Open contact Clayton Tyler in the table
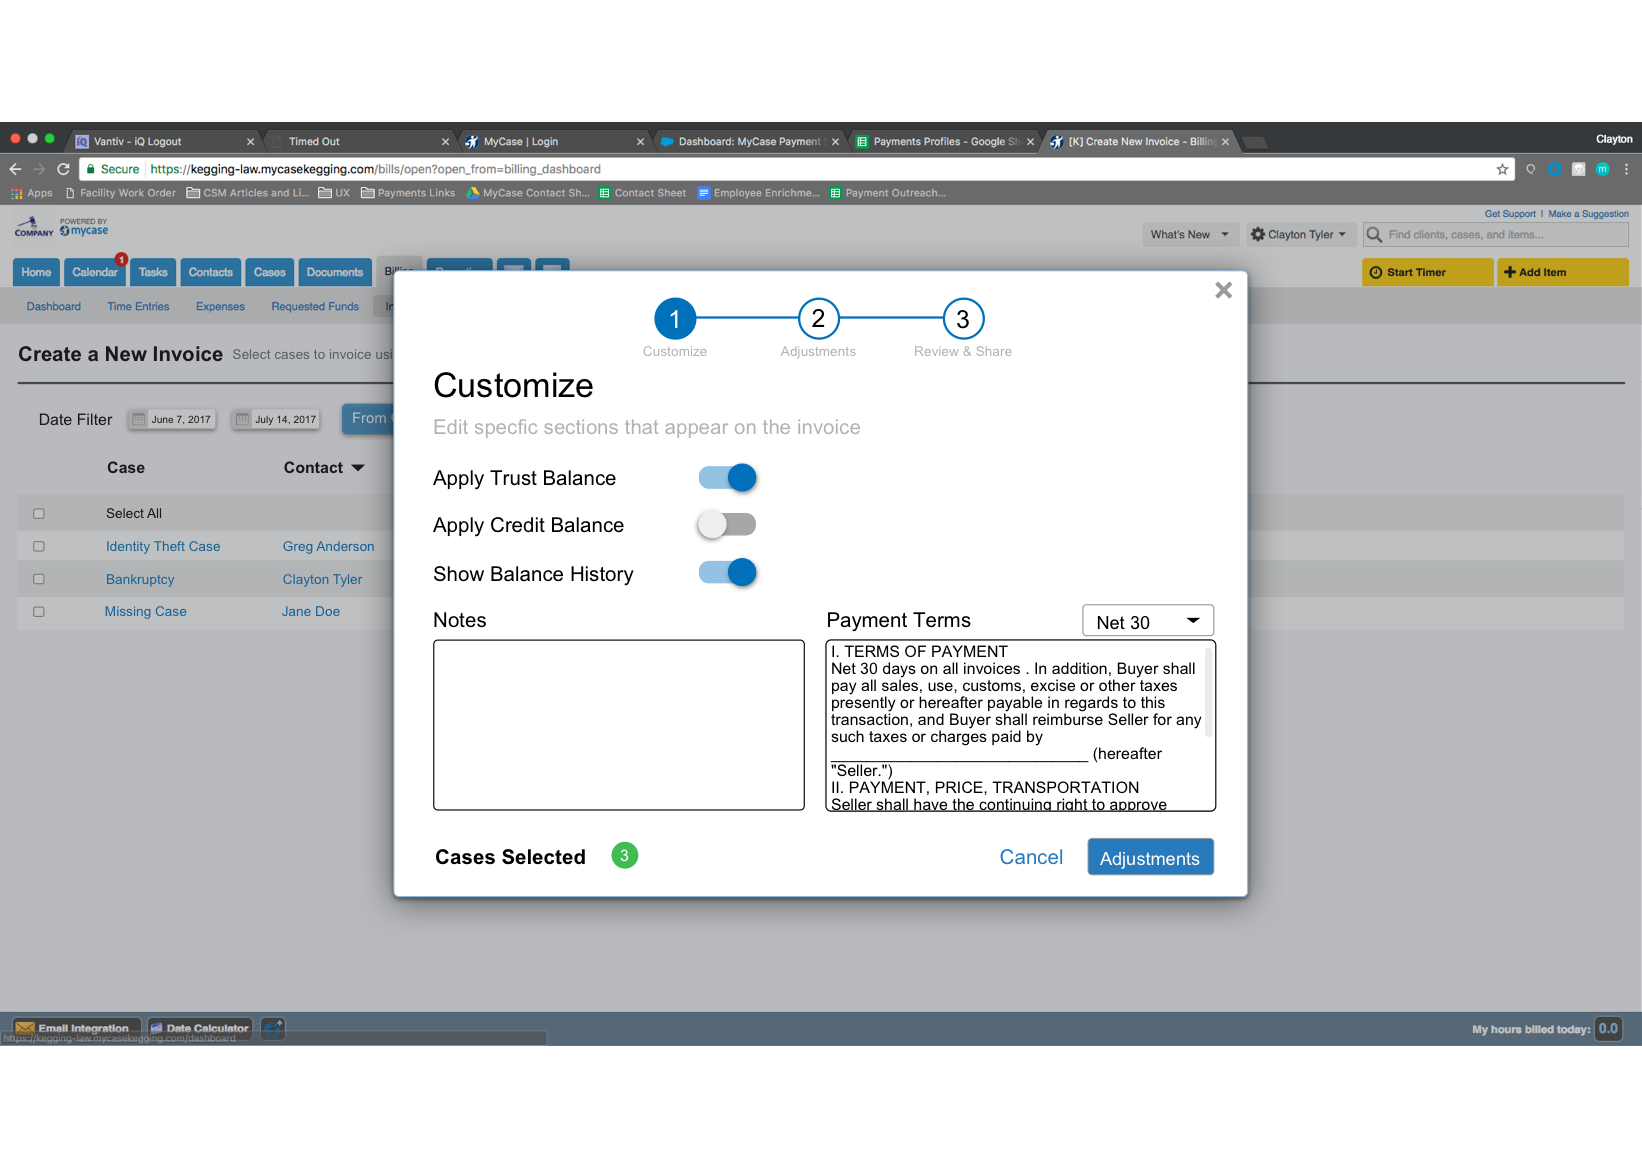 pos(322,579)
